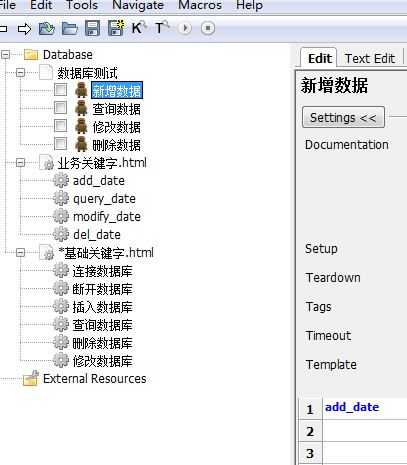Tick the checkbox for 查询数据 test
The image size is (407, 465).
click(x=60, y=108)
